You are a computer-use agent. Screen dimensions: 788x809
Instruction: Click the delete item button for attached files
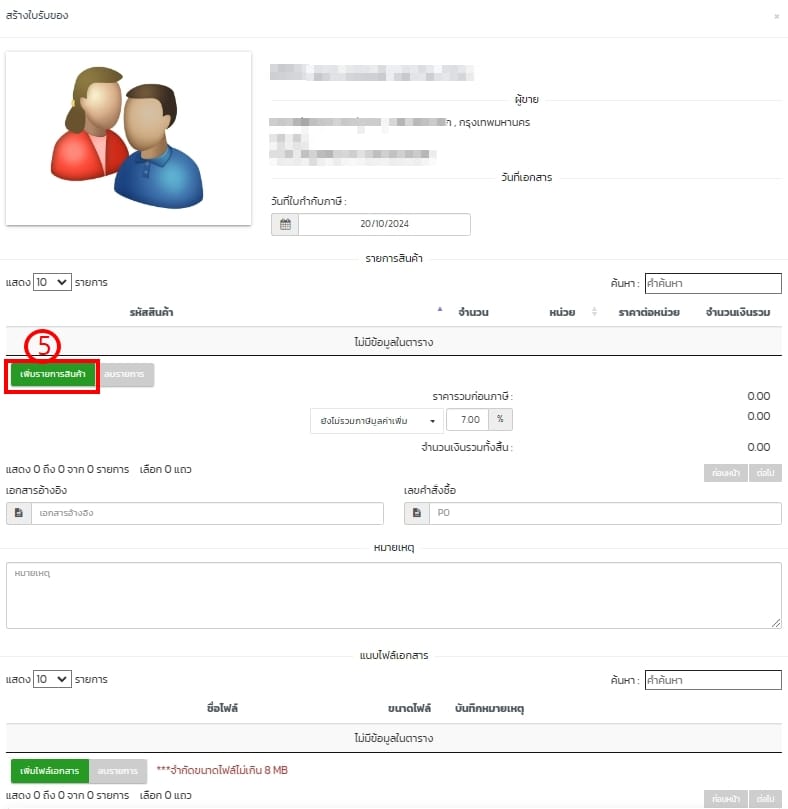pos(118,771)
